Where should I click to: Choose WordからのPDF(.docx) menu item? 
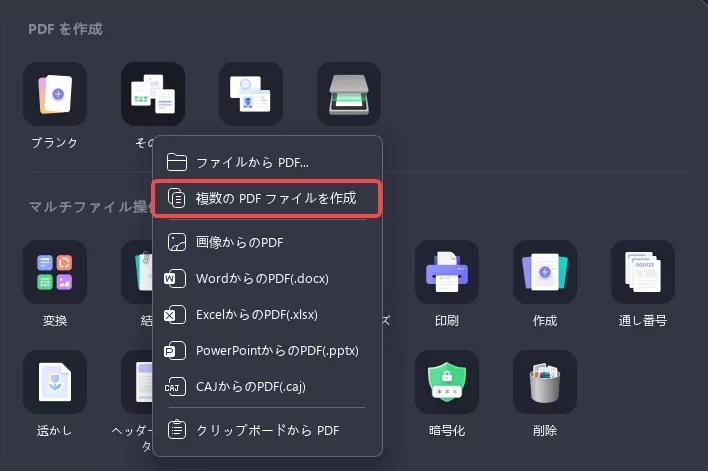click(267, 278)
